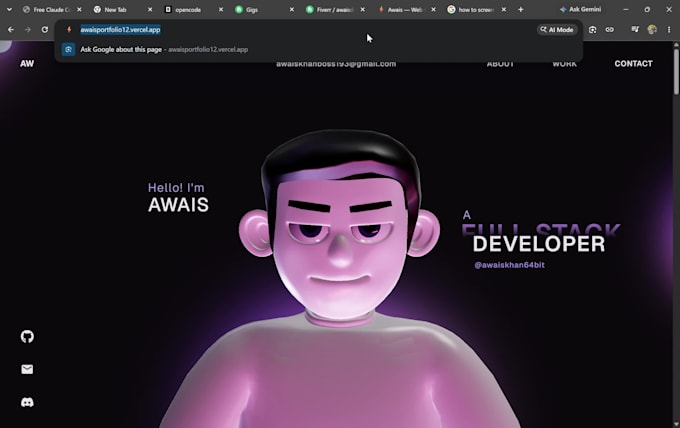Close the Gigs tab

292,9
